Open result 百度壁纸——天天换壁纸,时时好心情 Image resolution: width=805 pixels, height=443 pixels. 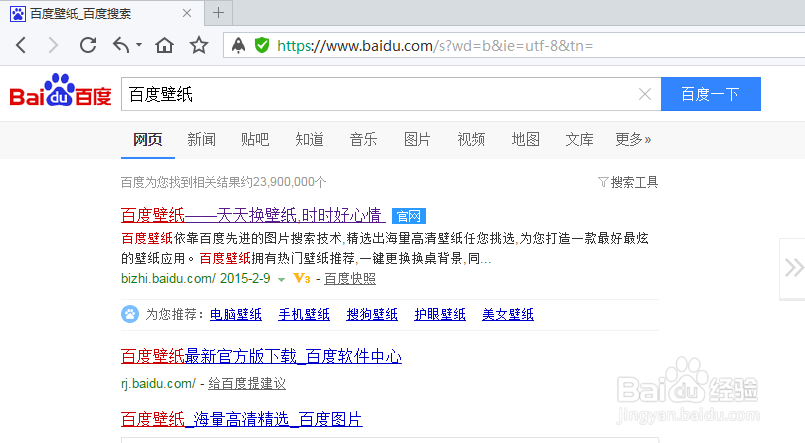point(253,215)
